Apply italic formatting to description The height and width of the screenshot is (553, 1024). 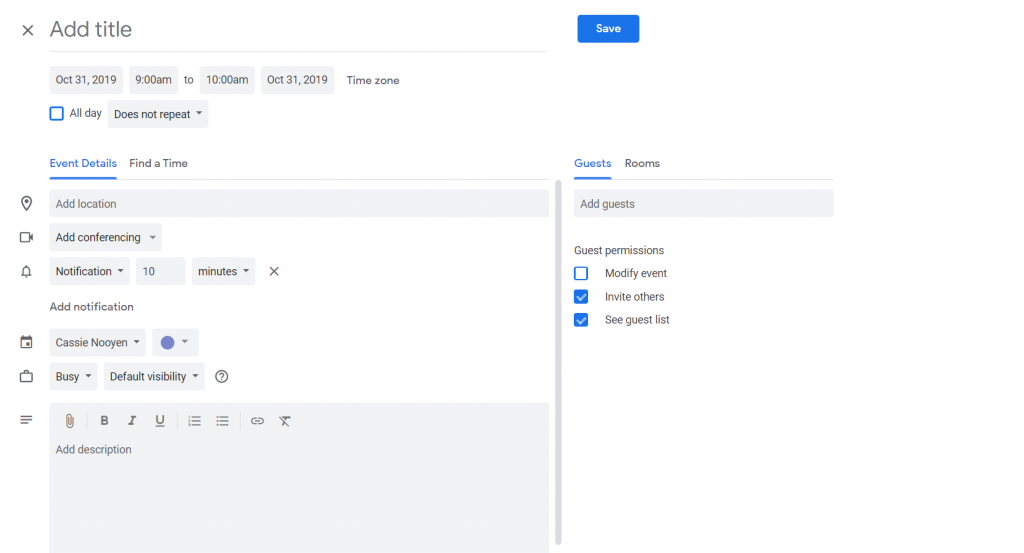(x=131, y=421)
